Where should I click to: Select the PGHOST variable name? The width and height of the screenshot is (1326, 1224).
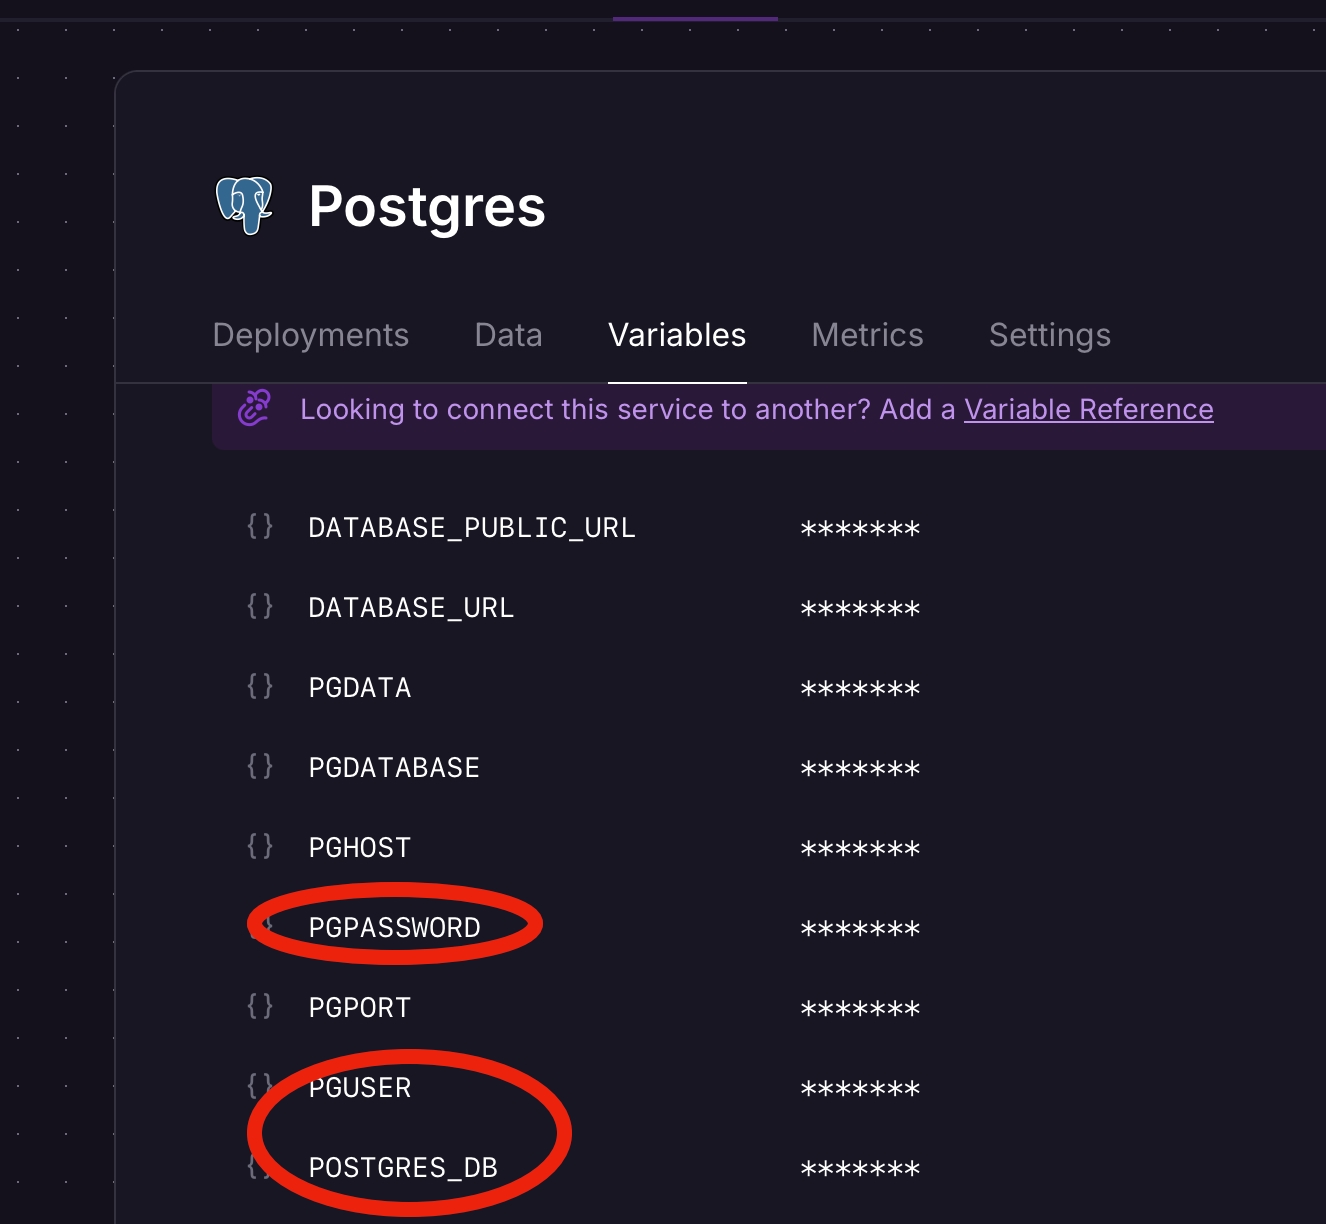tap(360, 848)
